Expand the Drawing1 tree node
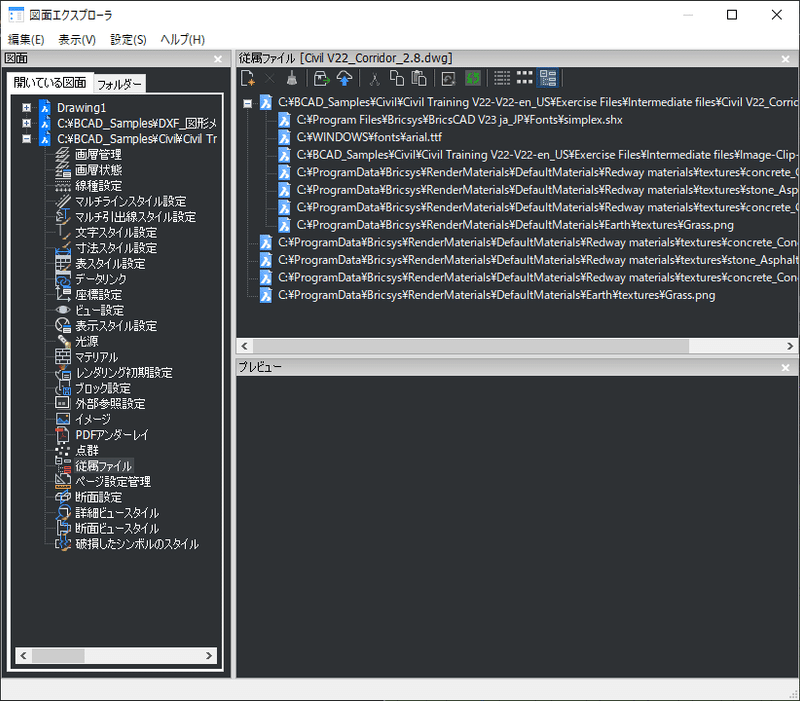800x701 pixels. point(27,108)
